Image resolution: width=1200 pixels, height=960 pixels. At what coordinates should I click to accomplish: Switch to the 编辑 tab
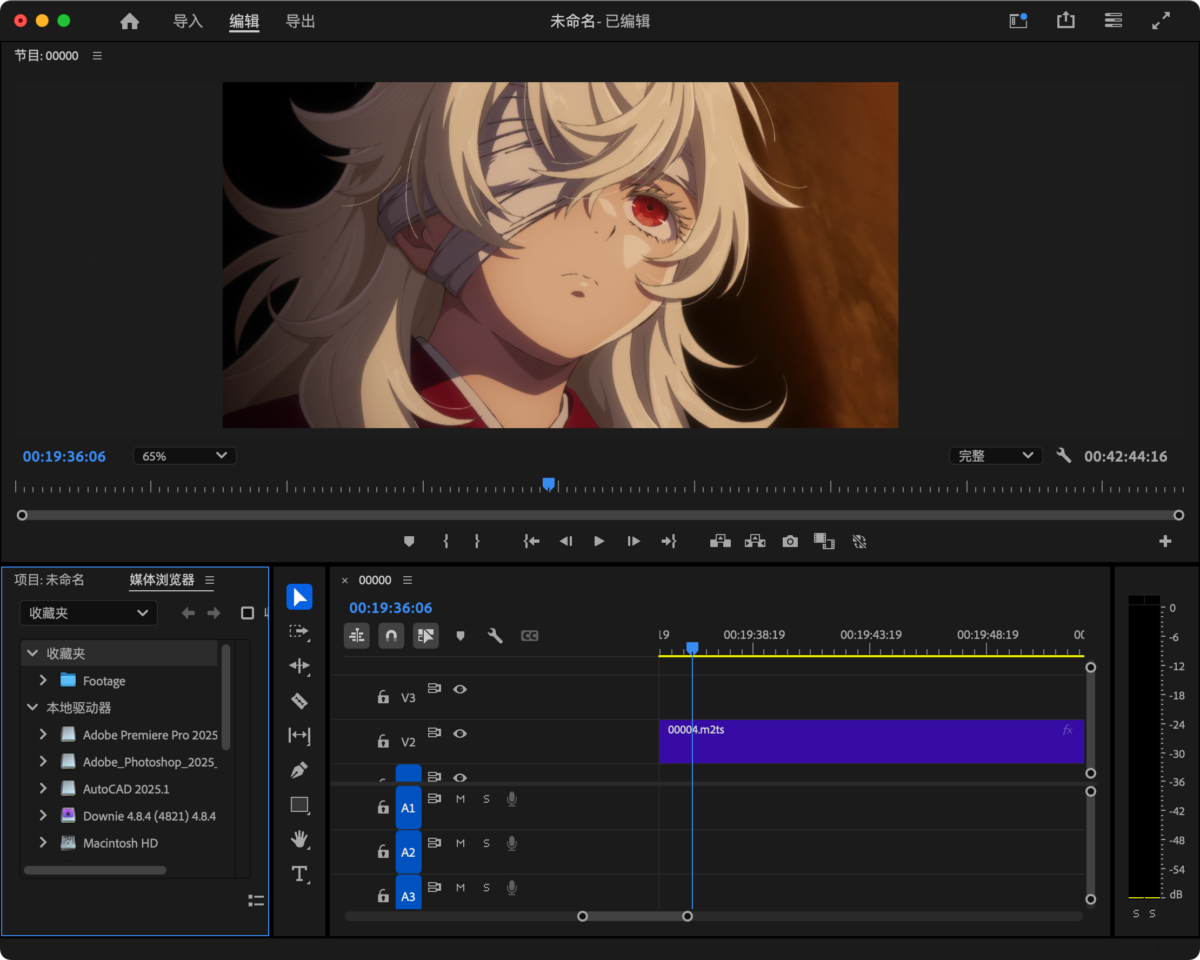click(x=244, y=21)
